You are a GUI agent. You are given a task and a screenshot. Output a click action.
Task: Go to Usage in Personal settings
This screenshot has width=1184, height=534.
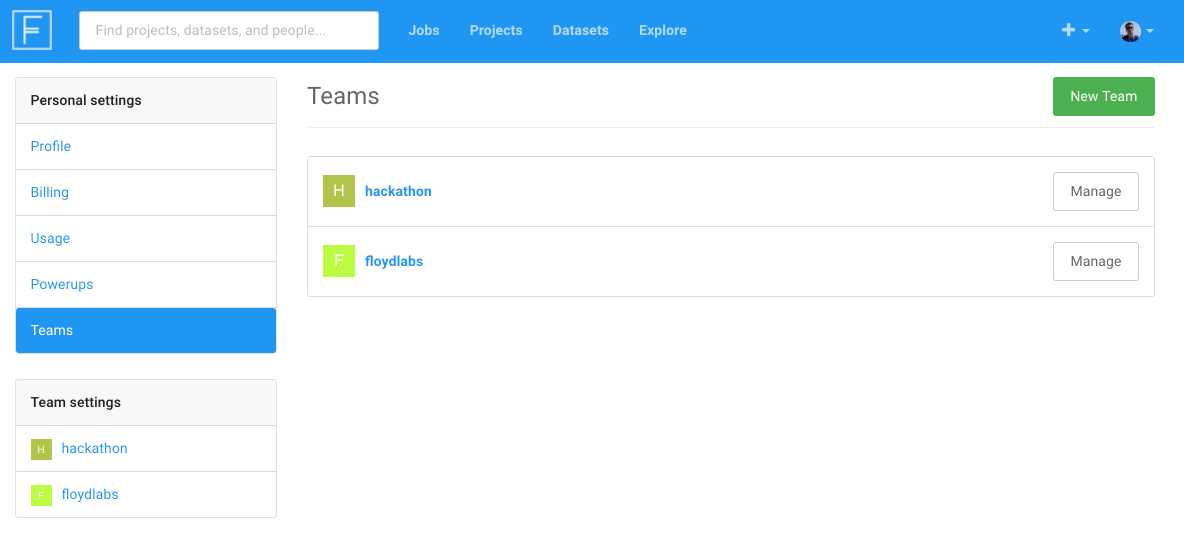pyautogui.click(x=146, y=239)
